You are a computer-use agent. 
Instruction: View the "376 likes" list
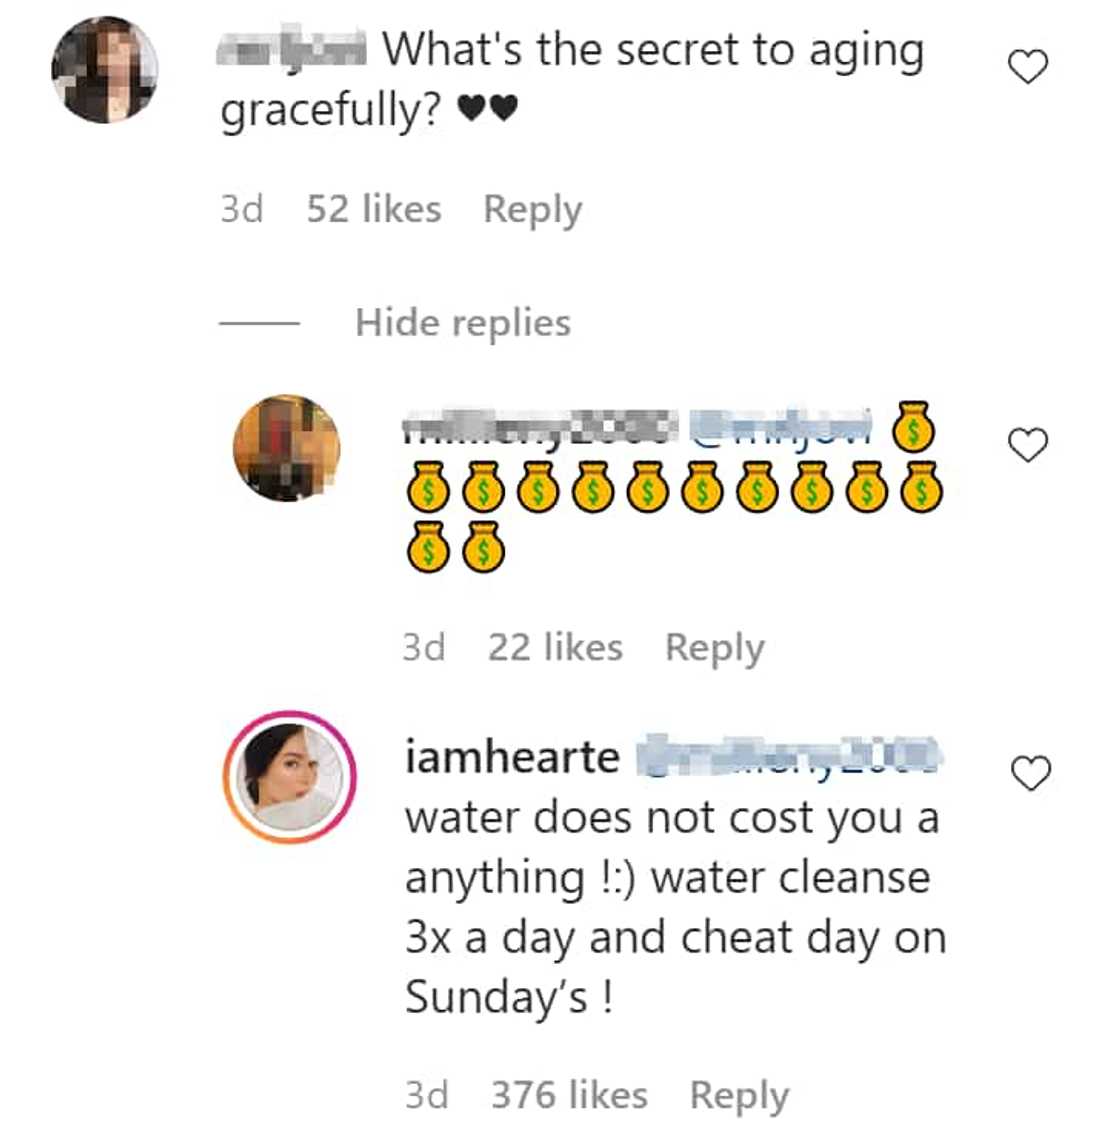(569, 1096)
